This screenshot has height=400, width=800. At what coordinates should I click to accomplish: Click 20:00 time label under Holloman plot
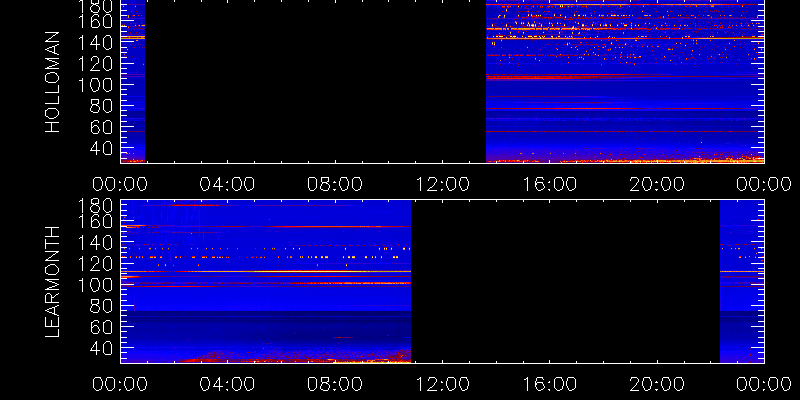coord(657,184)
